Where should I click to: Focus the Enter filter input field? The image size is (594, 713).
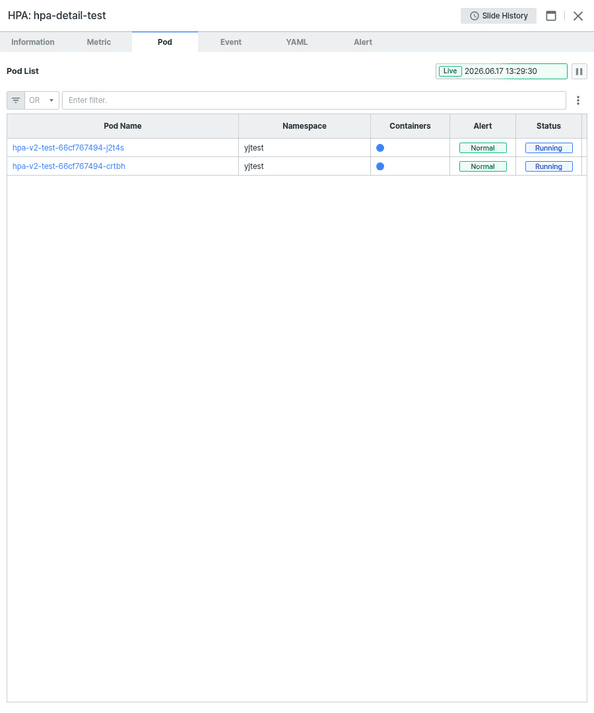[x=314, y=100]
